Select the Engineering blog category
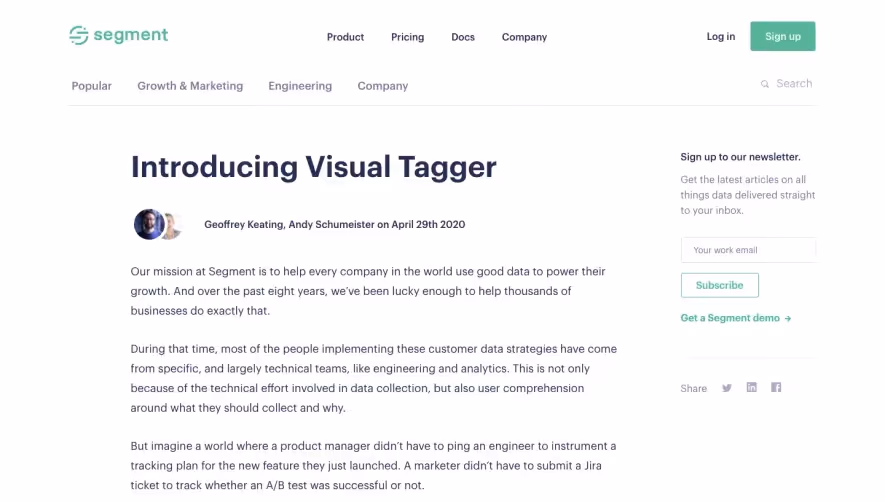This screenshot has width=885, height=502. pyautogui.click(x=300, y=86)
